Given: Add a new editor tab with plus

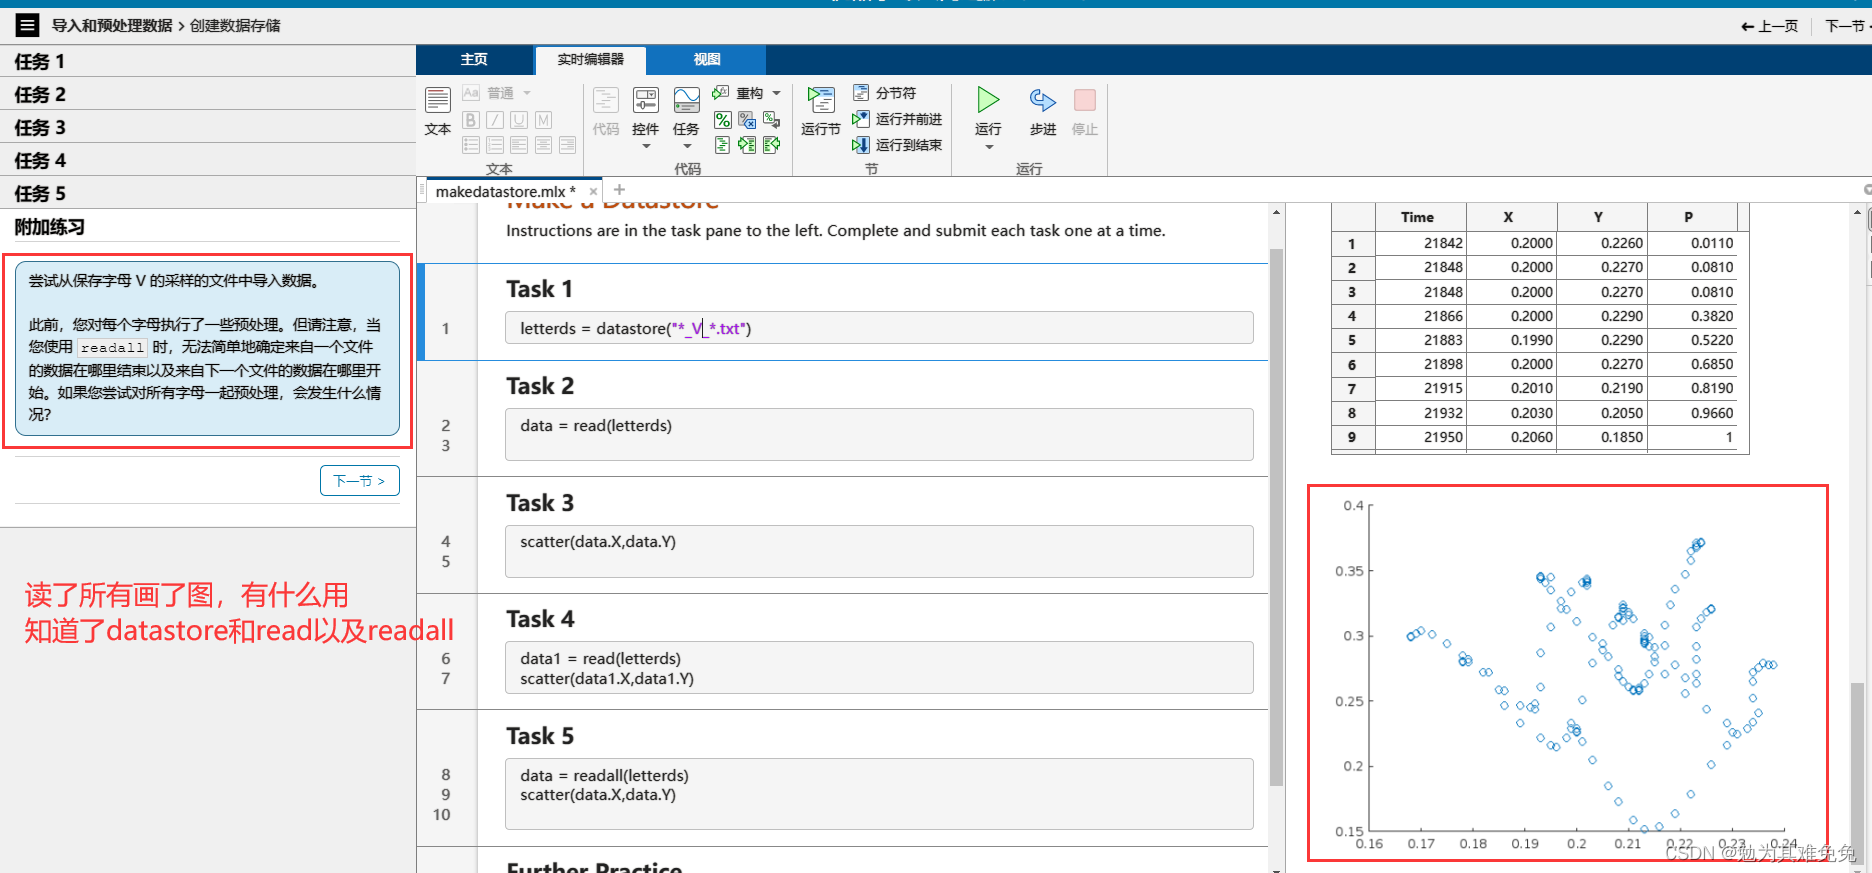Looking at the screenshot, I should pyautogui.click(x=619, y=190).
